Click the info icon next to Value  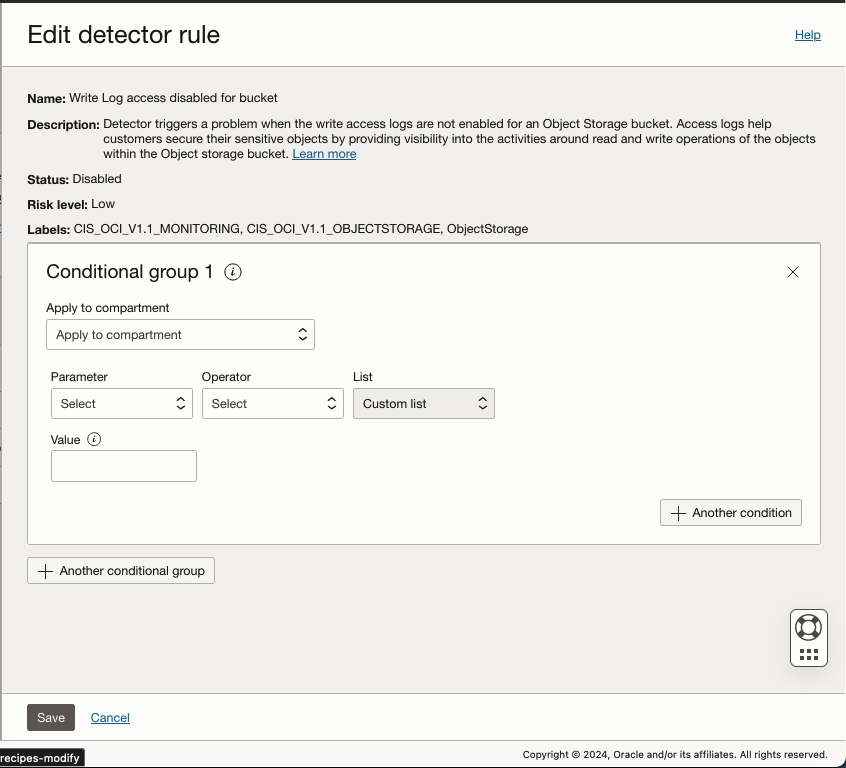point(93,438)
